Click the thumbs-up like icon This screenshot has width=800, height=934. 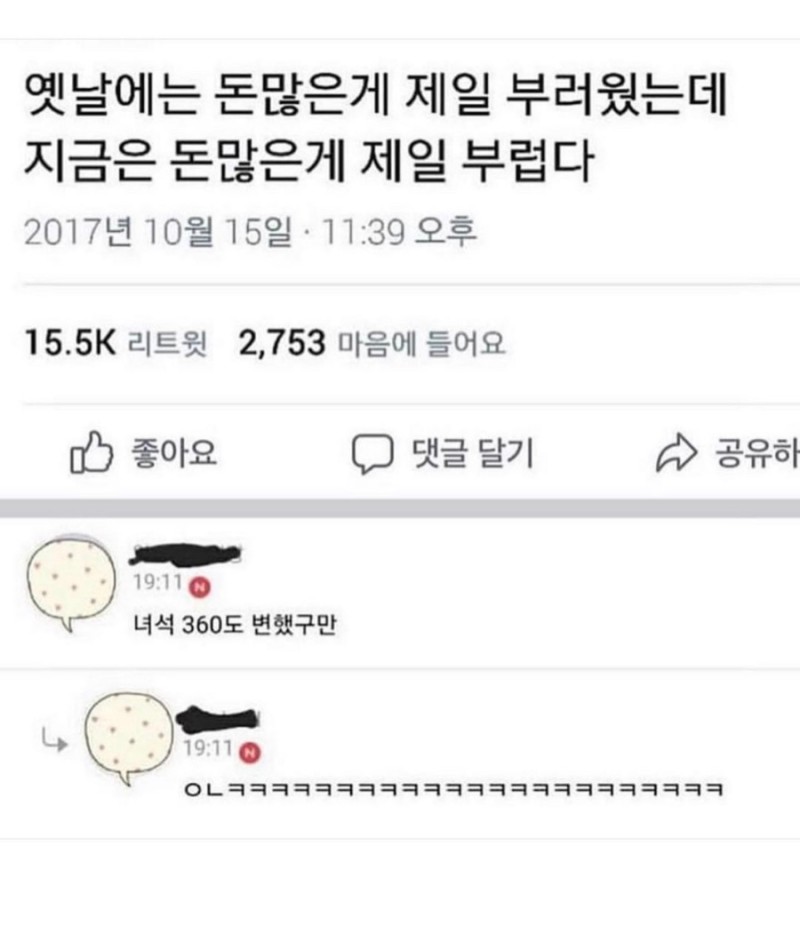click(92, 453)
